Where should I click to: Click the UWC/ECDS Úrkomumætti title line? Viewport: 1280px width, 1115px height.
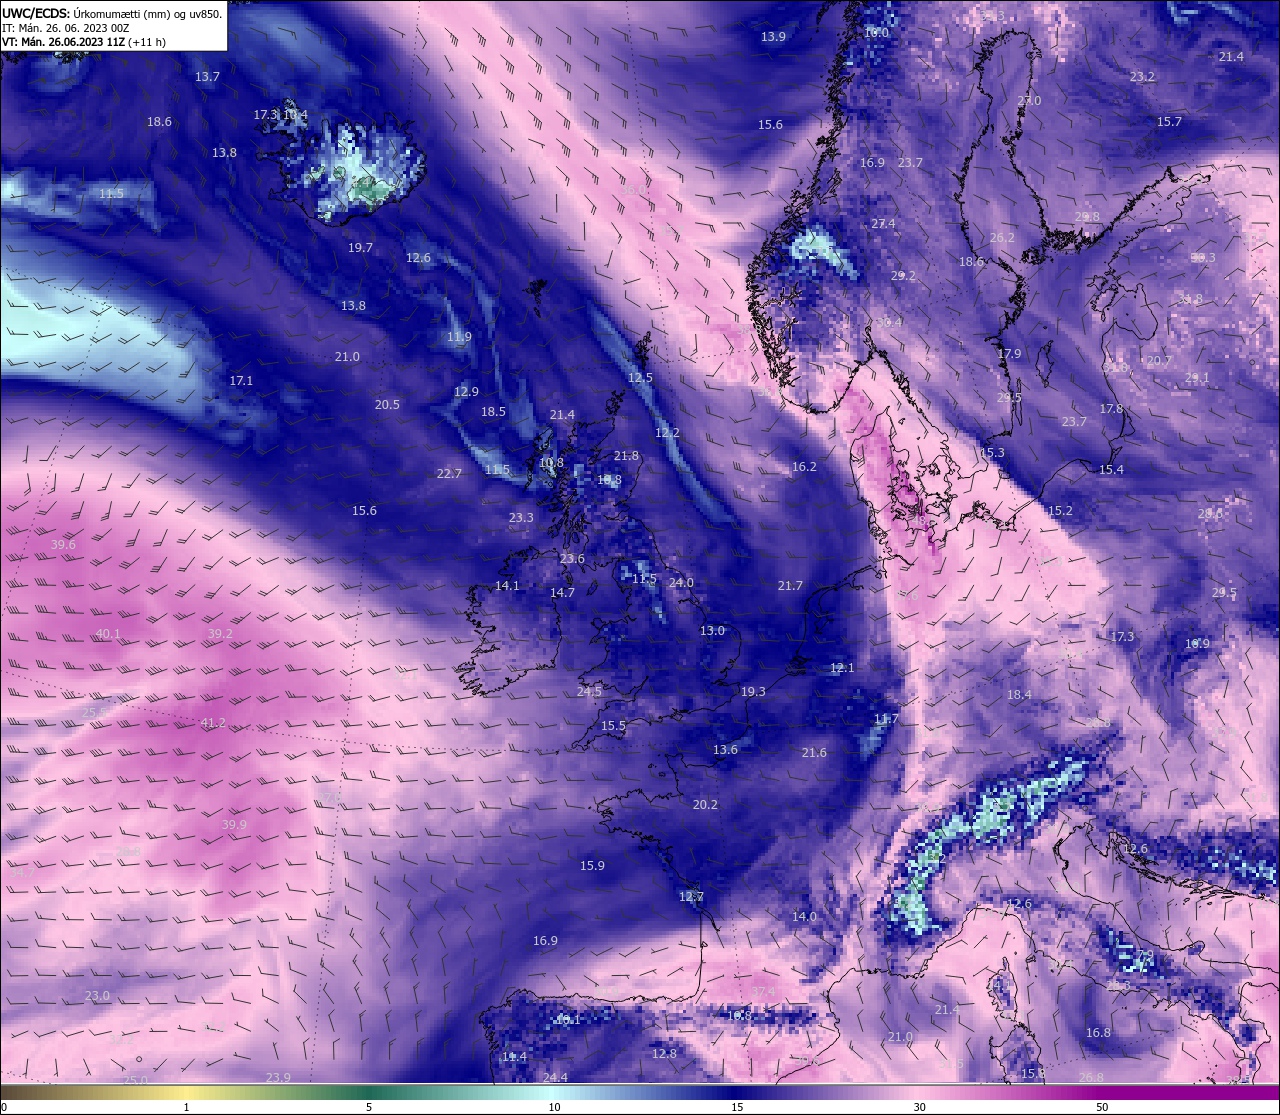[112, 13]
